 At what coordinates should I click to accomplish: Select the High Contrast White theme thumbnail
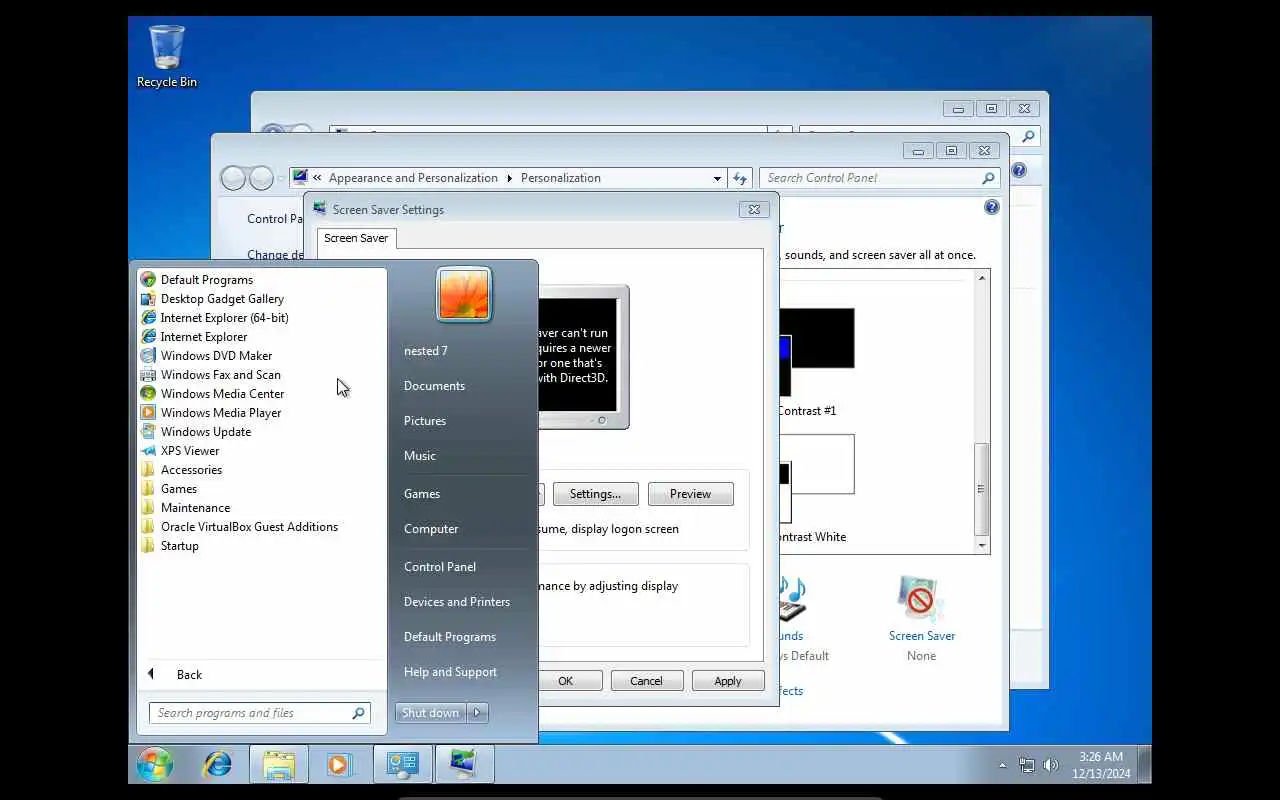click(816, 478)
